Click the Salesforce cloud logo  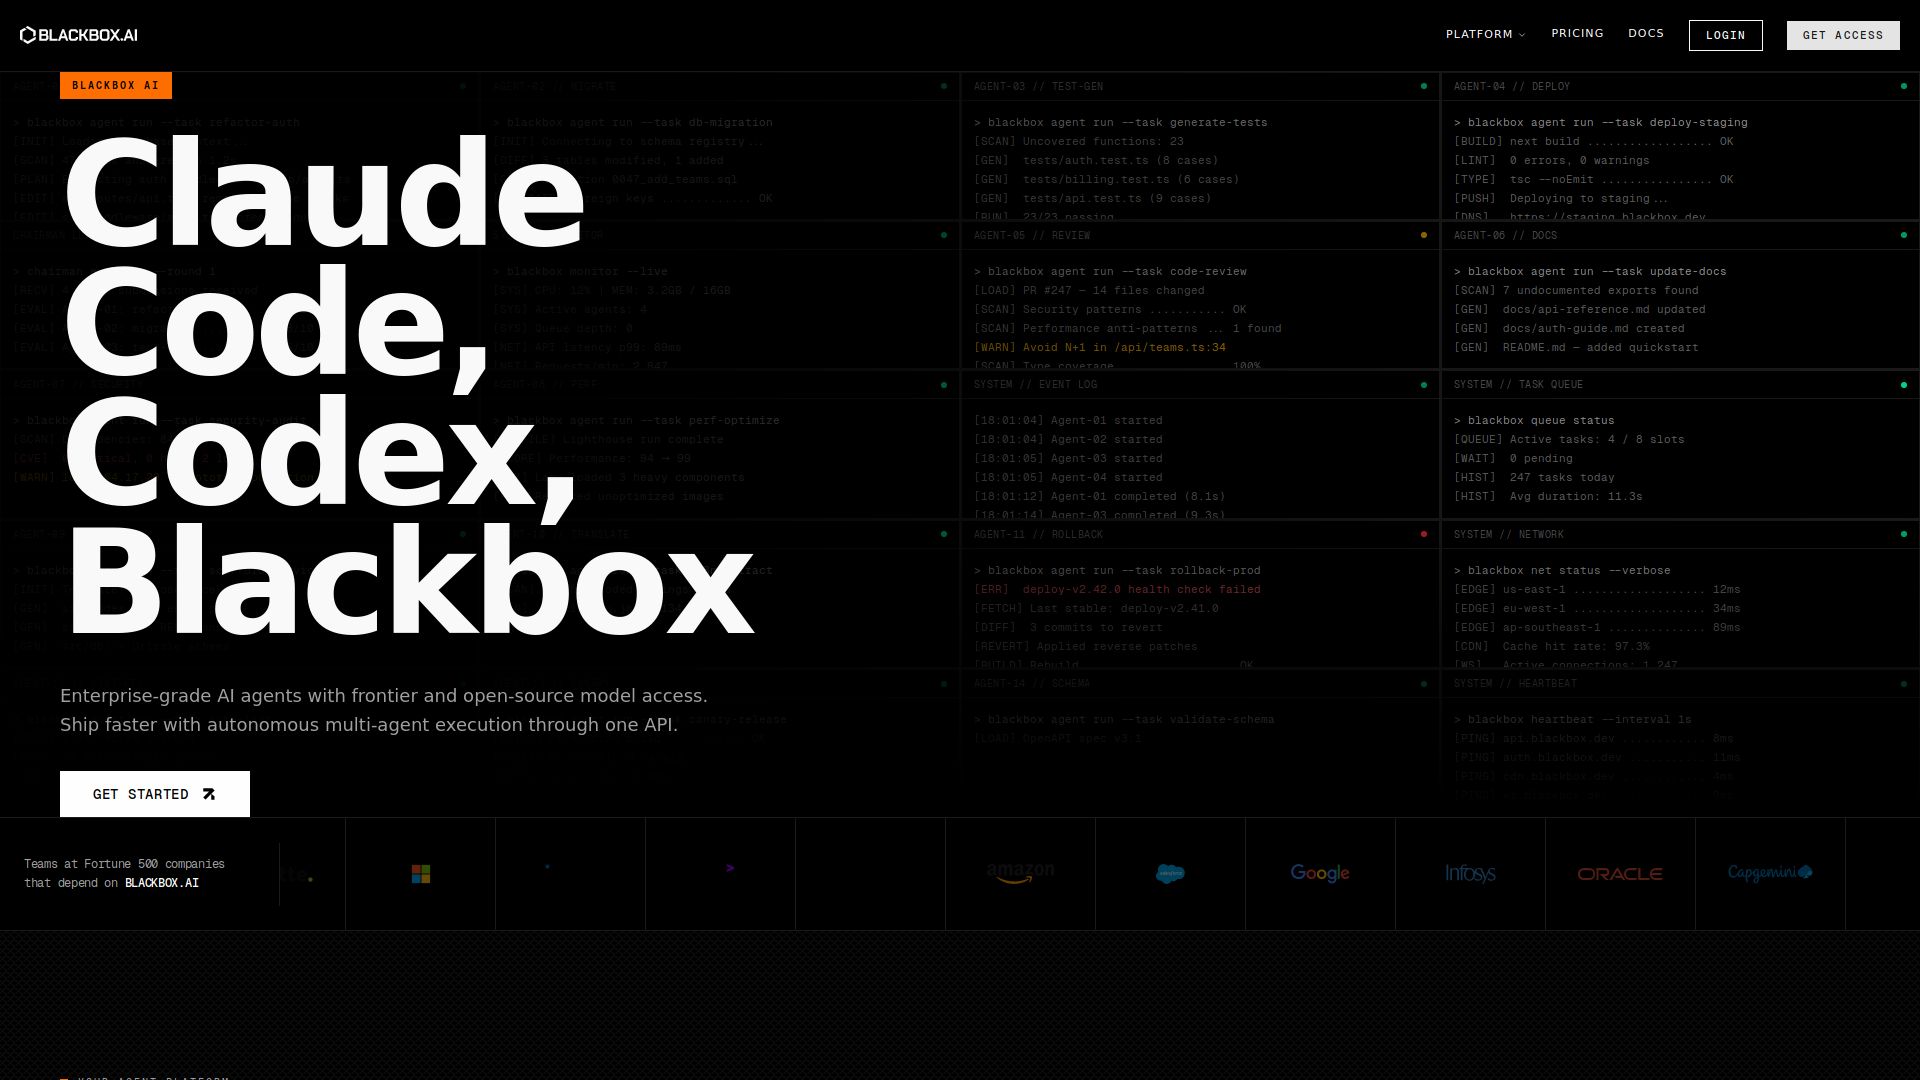[1170, 874]
